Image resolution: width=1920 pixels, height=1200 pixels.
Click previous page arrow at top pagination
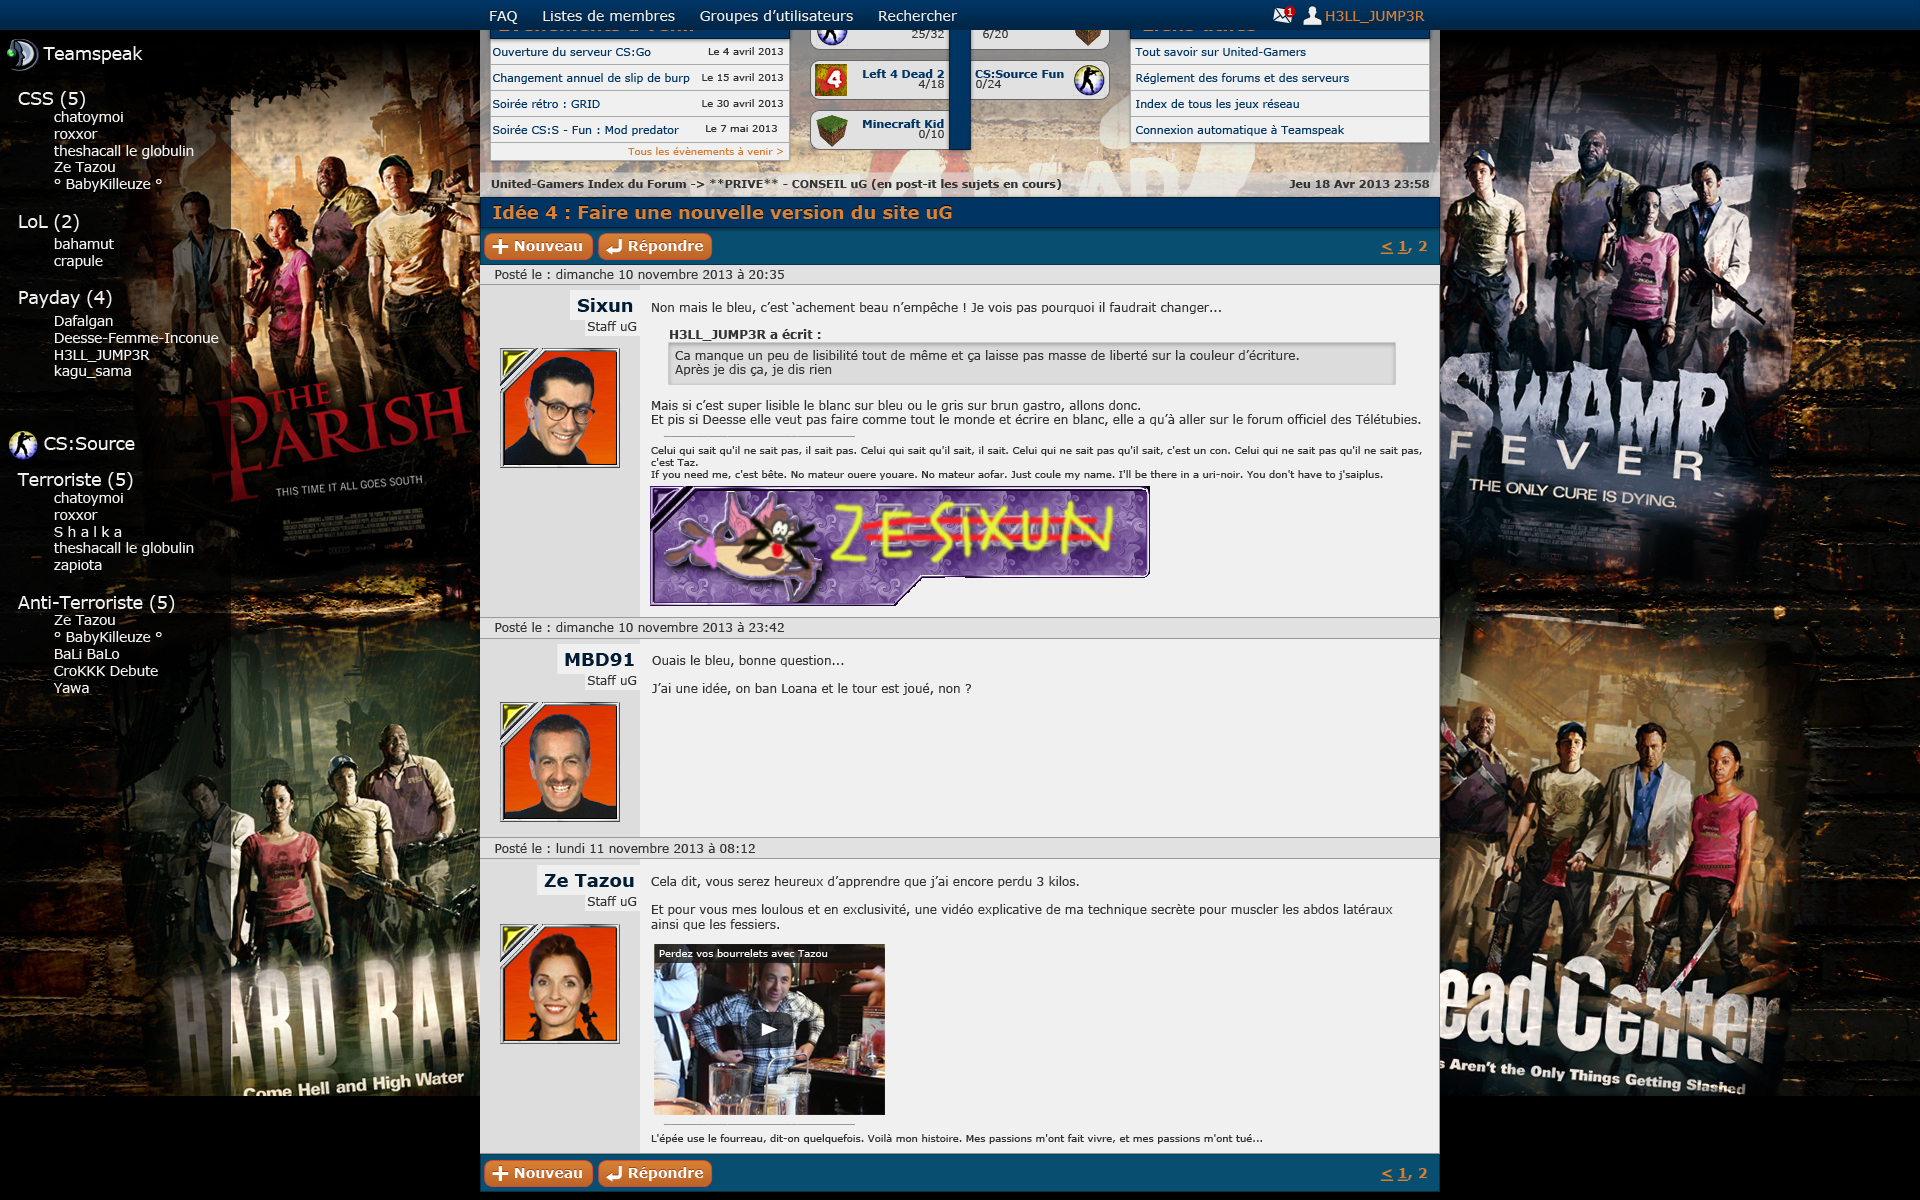click(1387, 246)
